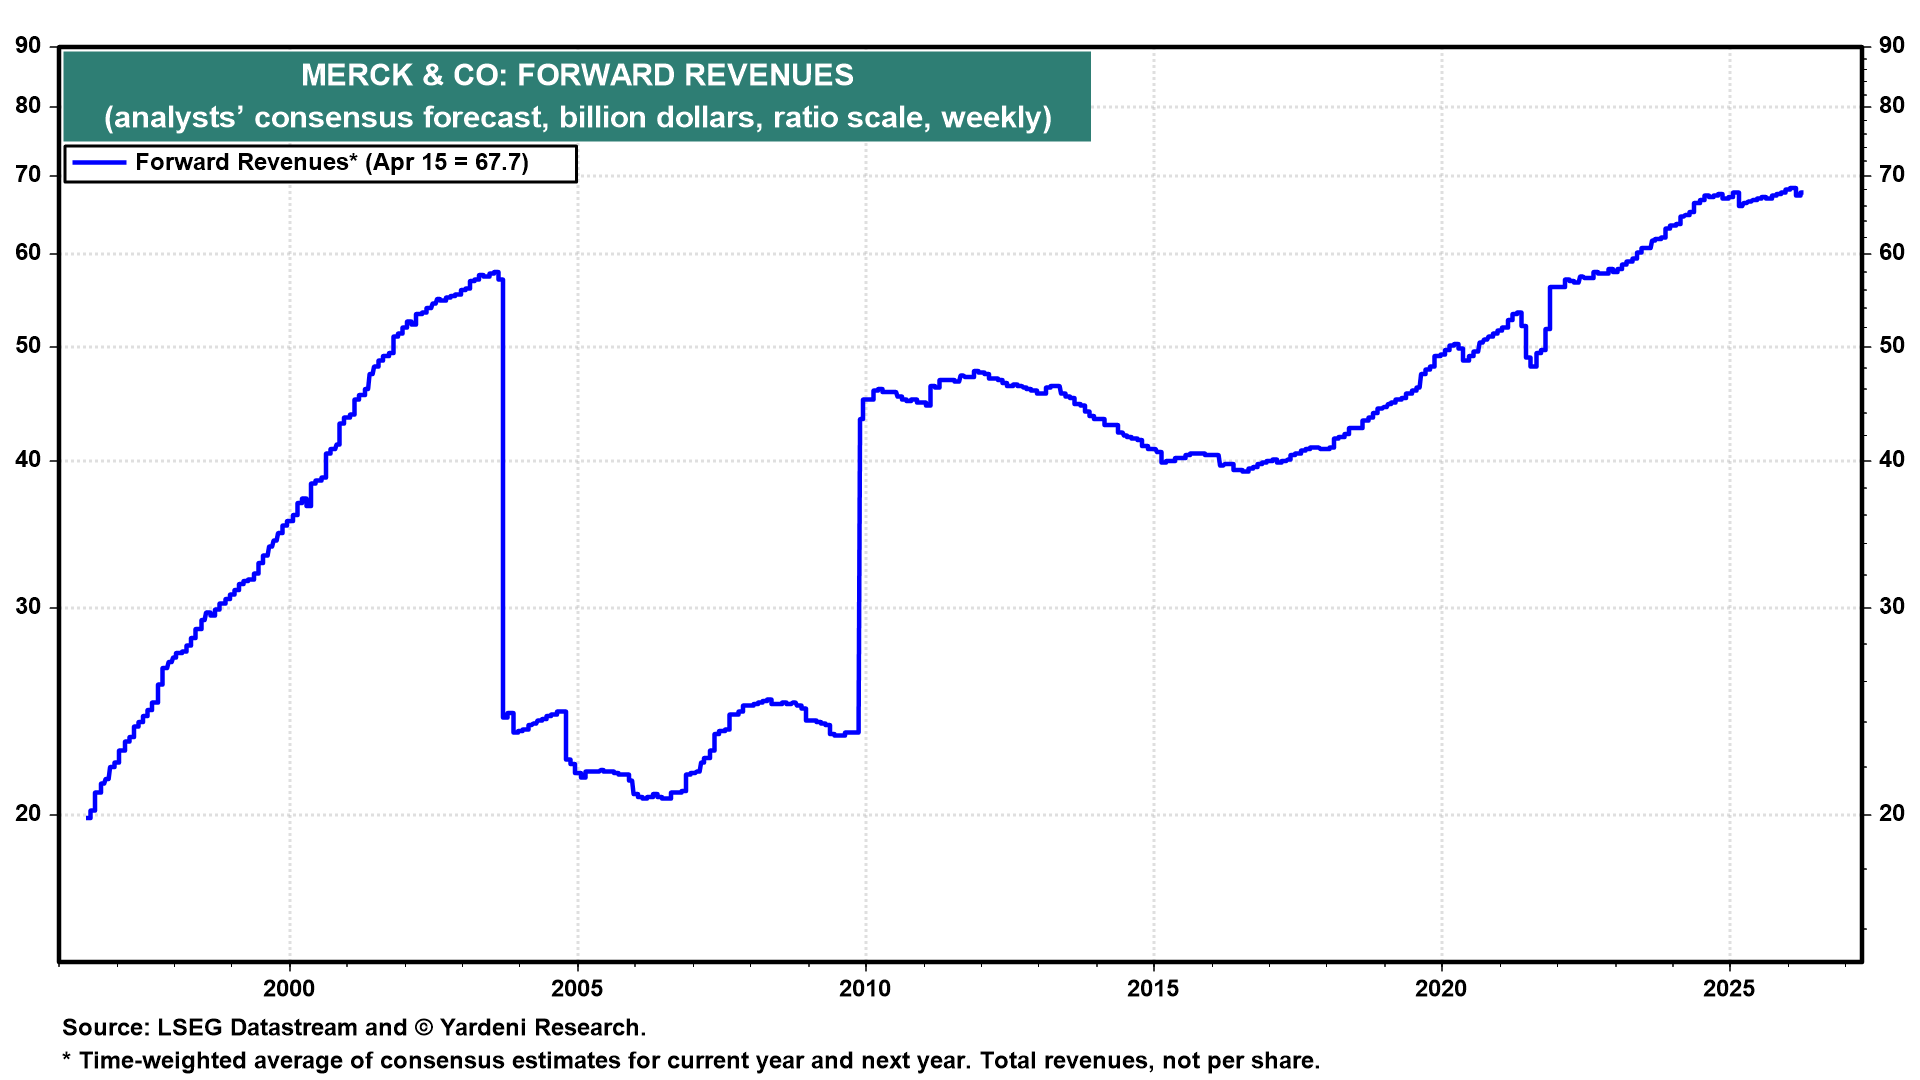Viewport: 1920px width, 1080px height.
Task: Click the left axis label 50
Action: (x=29, y=346)
